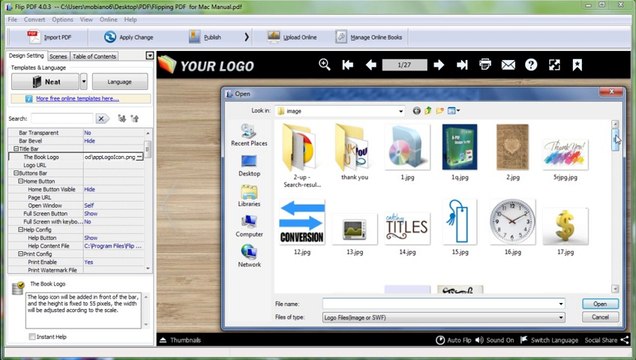The height and width of the screenshot is (360, 636).
Task: Click the Language button
Action: tap(120, 81)
